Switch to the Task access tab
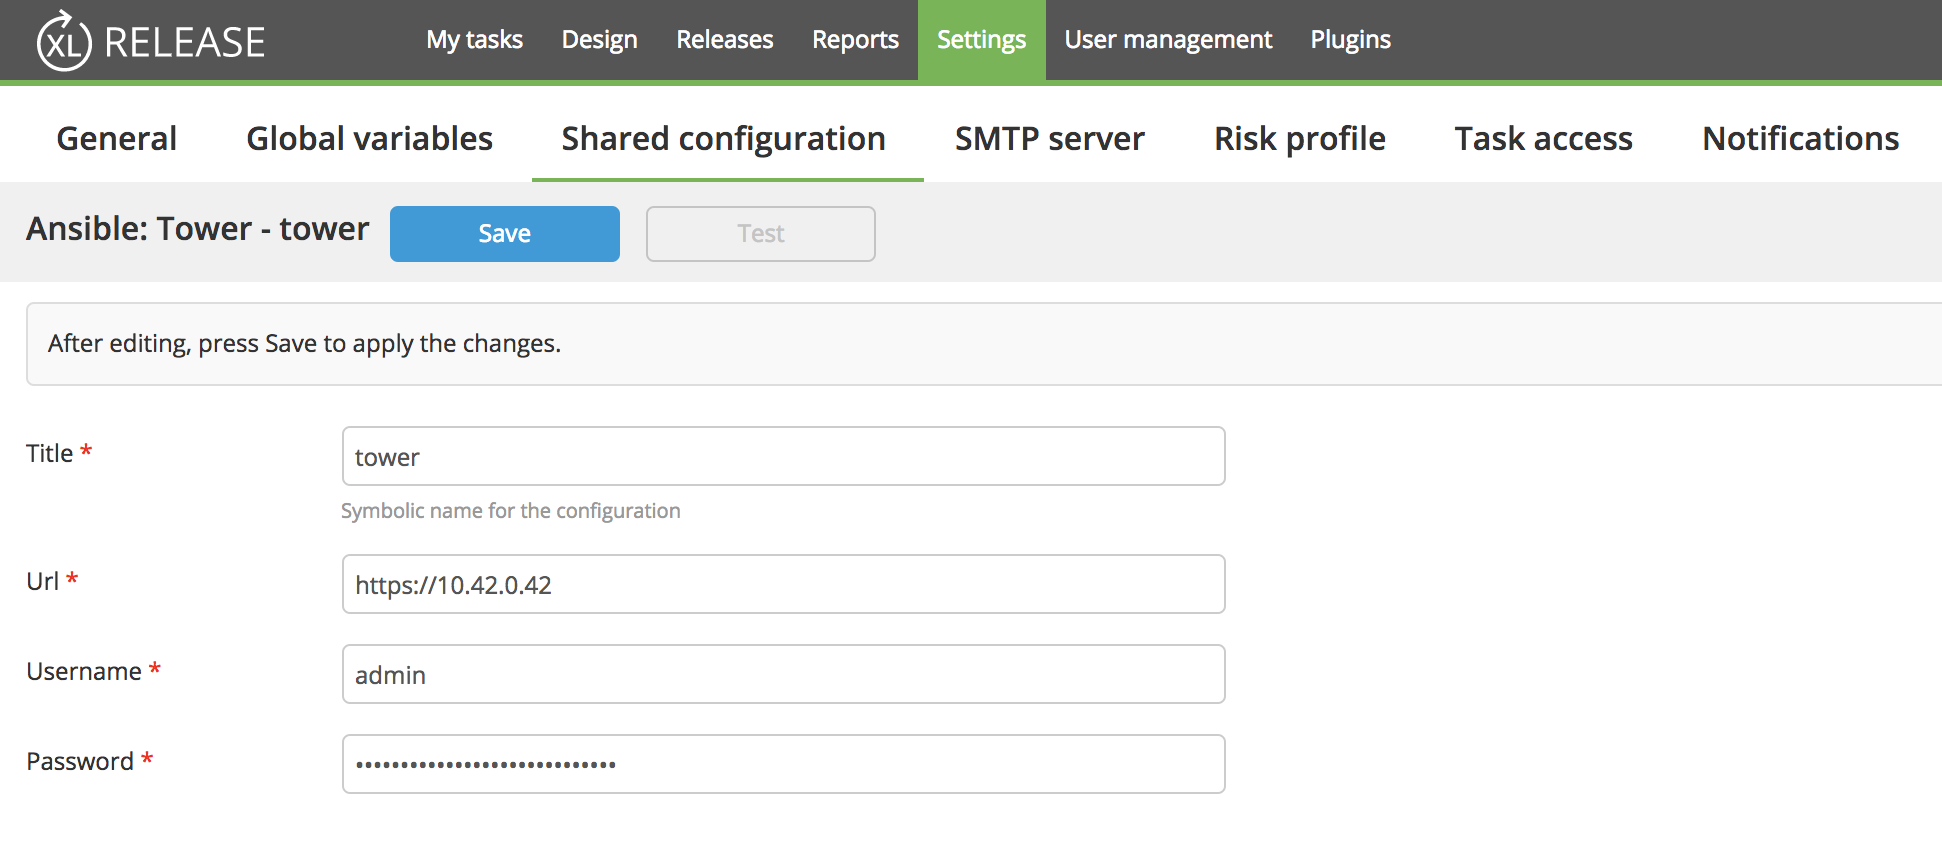Viewport: 1942px width, 844px height. [x=1543, y=138]
